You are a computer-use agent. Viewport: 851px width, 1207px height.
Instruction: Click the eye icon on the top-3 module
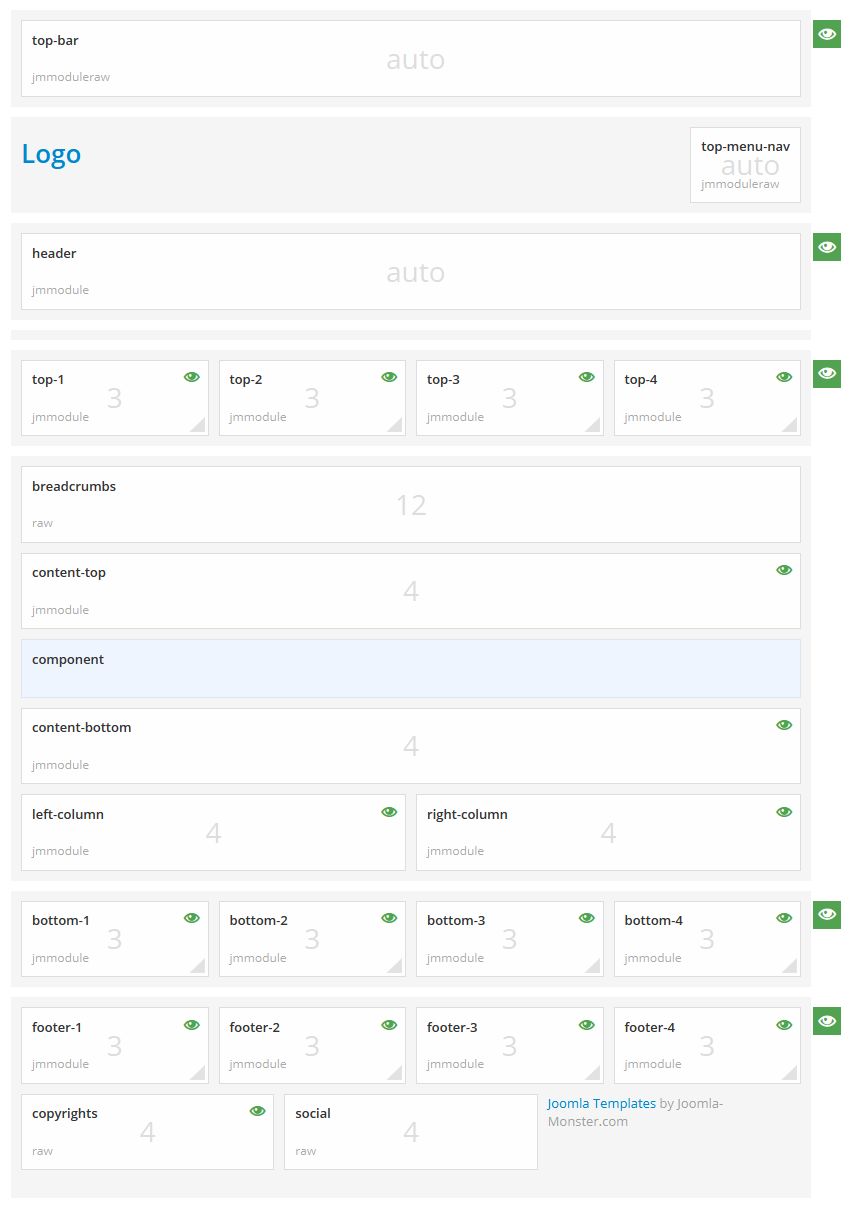pos(586,376)
